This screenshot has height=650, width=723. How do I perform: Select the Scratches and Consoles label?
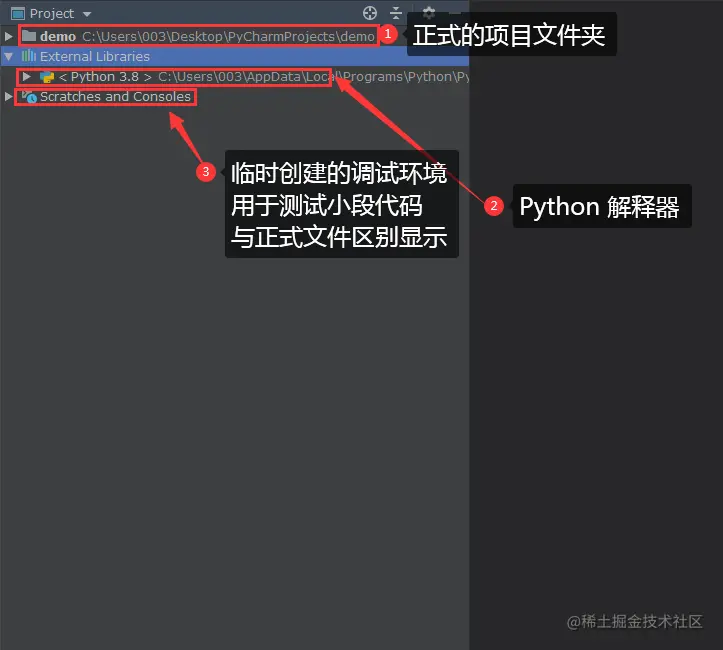coord(115,97)
